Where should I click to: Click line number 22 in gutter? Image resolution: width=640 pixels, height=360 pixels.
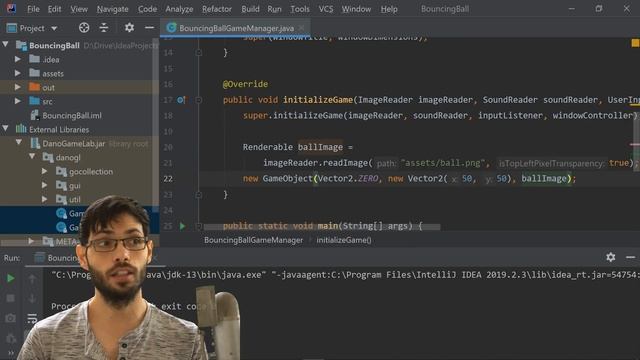click(168, 179)
